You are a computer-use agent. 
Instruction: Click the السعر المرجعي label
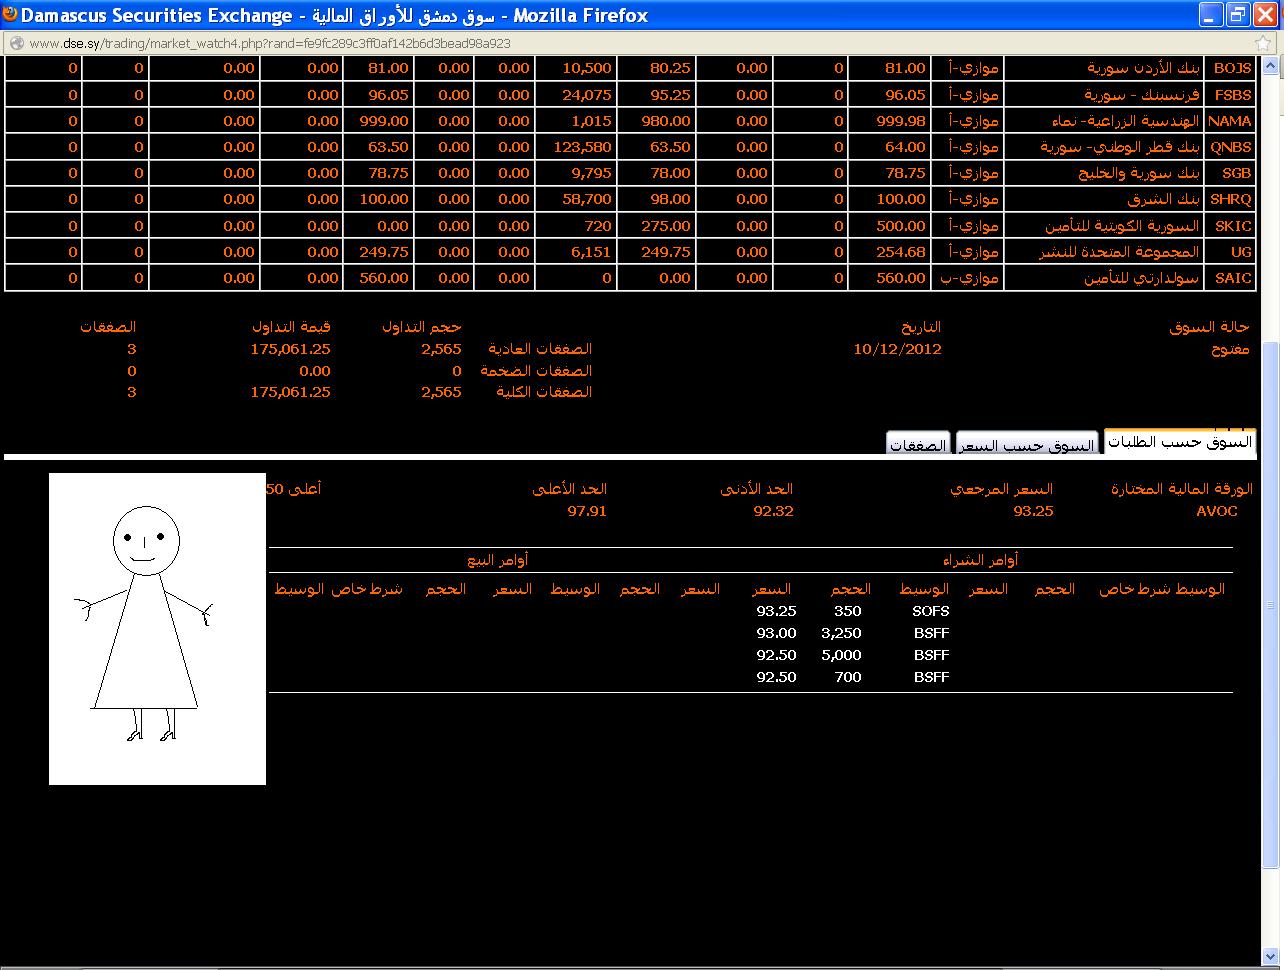[x=1001, y=489]
